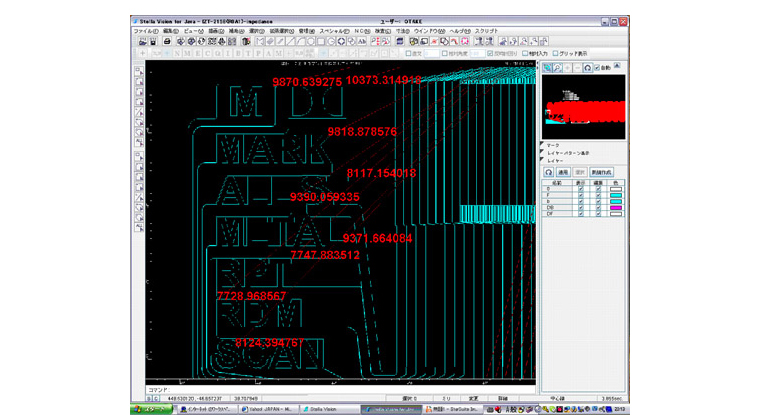The width and height of the screenshot is (760, 415).
Task: Open the Windows スタート button
Action: 152,410
